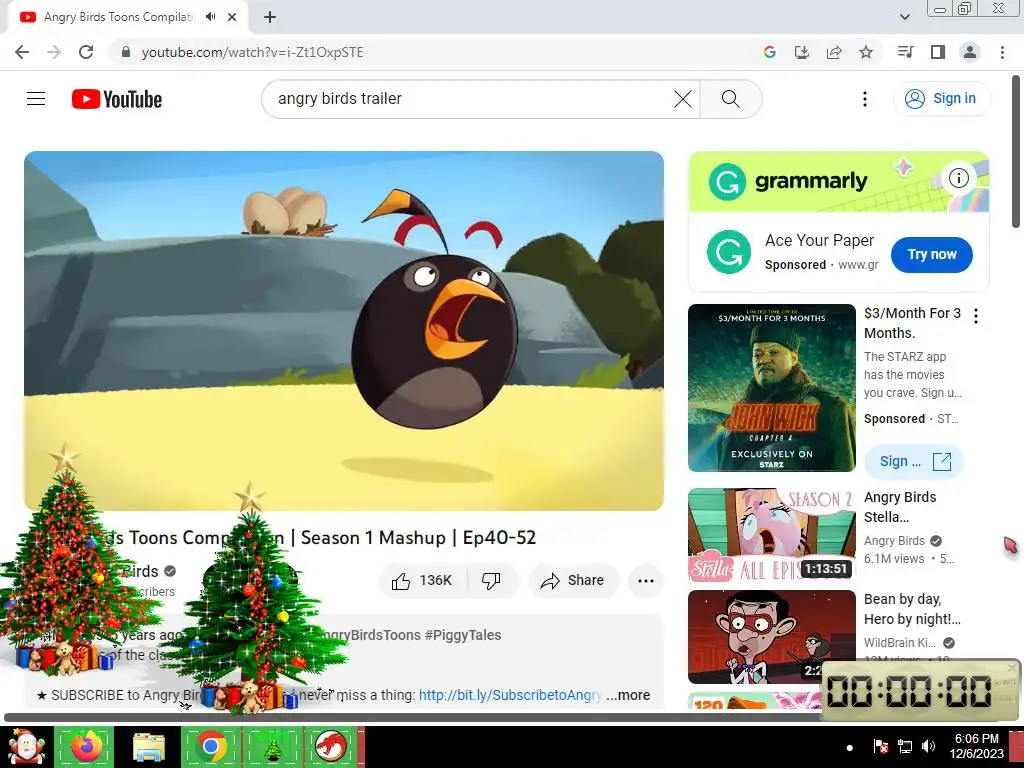Open File Explorer from the taskbar
This screenshot has width=1024, height=768.
coord(148,746)
